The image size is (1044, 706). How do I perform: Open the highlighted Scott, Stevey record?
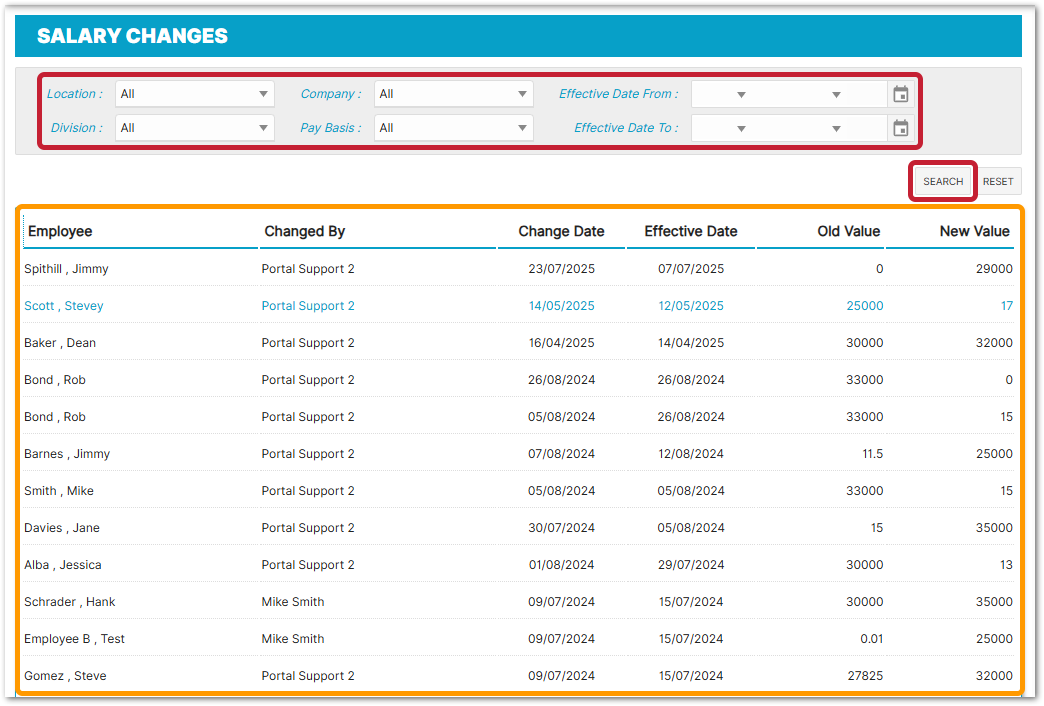[64, 306]
